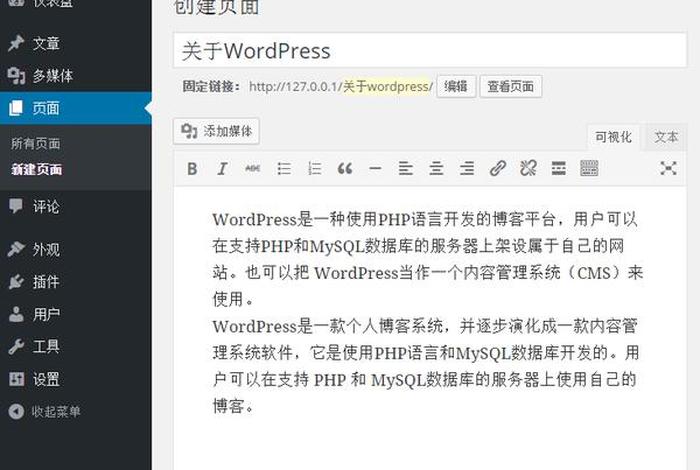The image size is (700, 470).
Task: Open 插件 (Plugins) in sidebar
Action: click(x=76, y=282)
